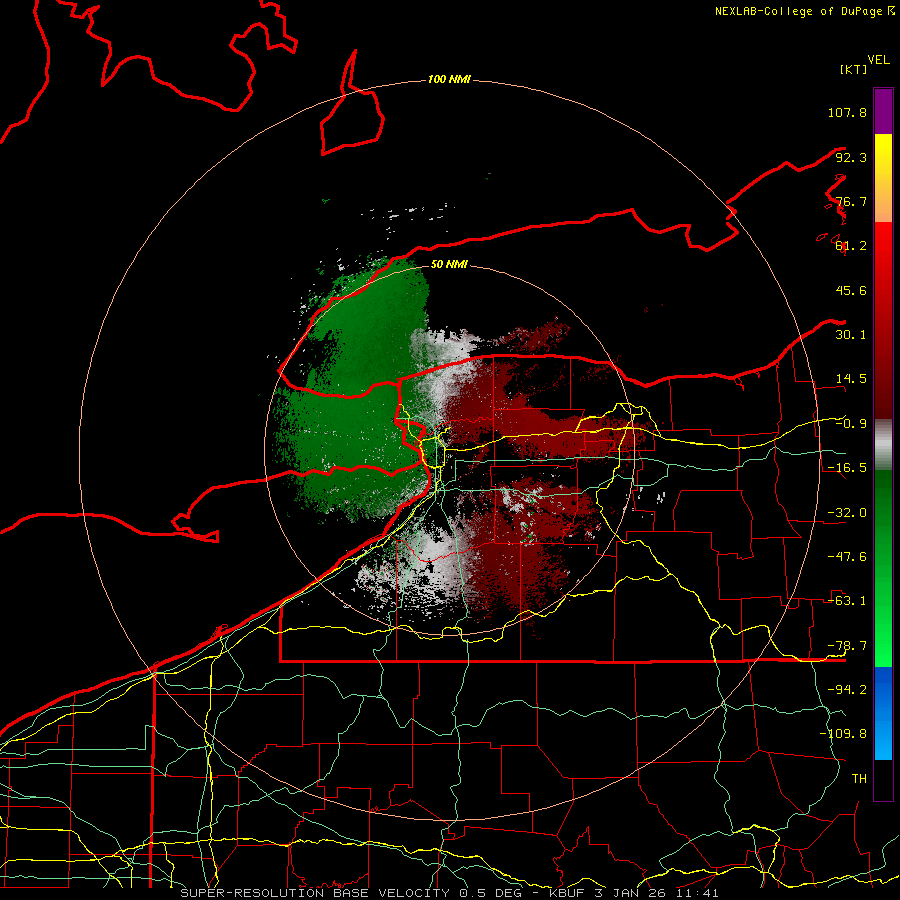Click the -63.1 legend value

pyautogui.click(x=847, y=601)
